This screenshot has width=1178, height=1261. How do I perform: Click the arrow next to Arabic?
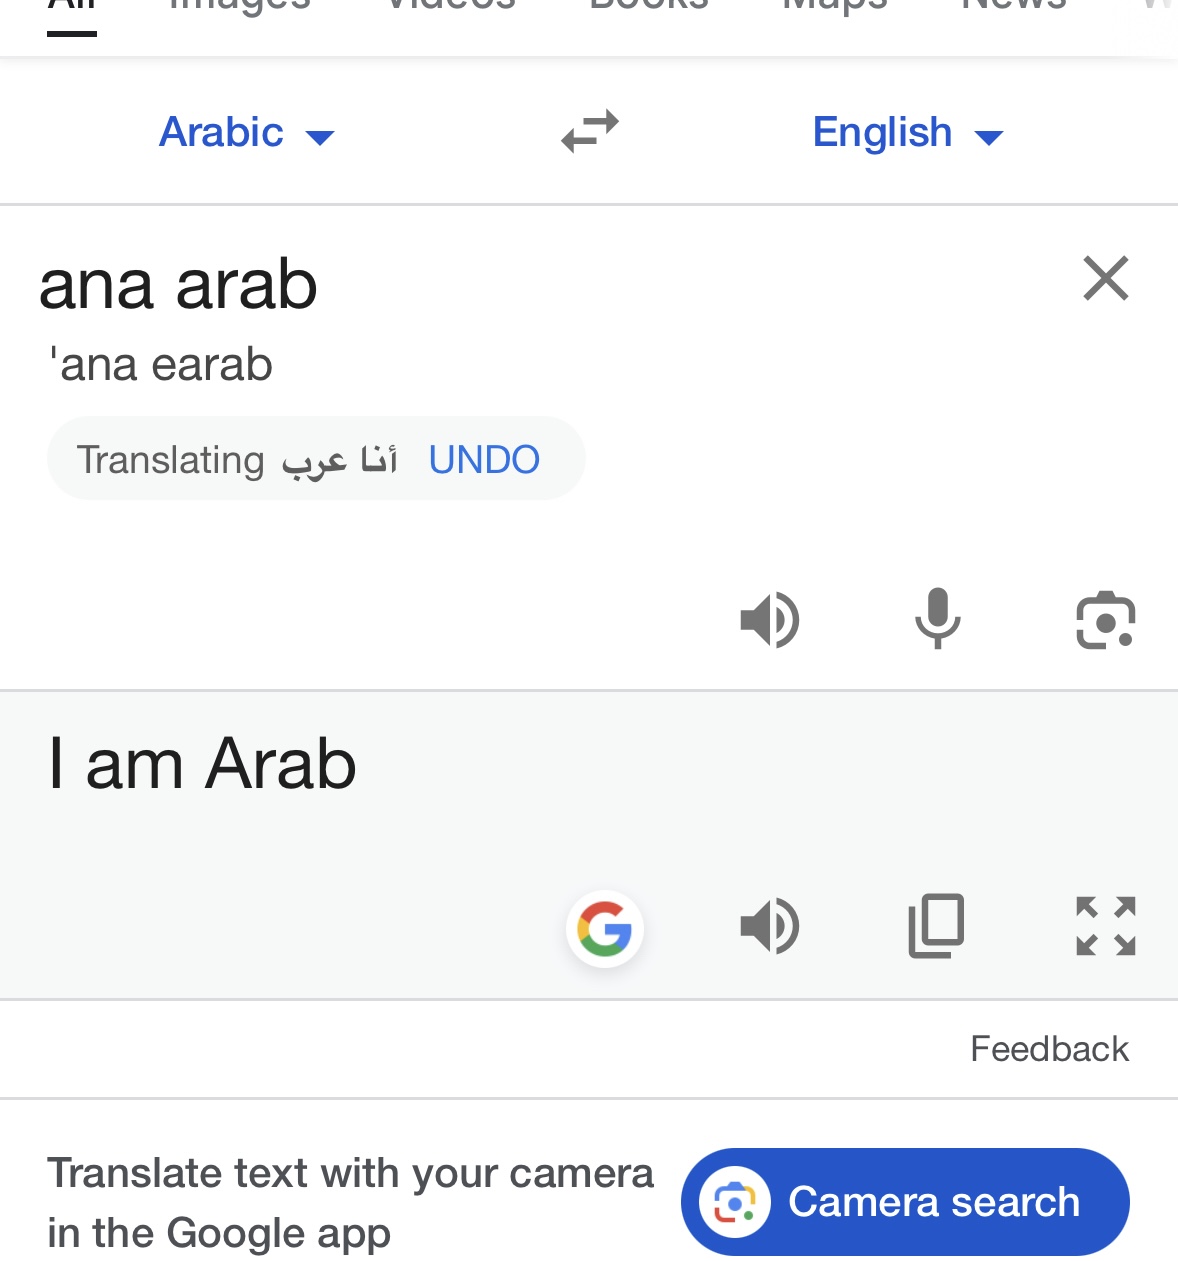tap(320, 137)
